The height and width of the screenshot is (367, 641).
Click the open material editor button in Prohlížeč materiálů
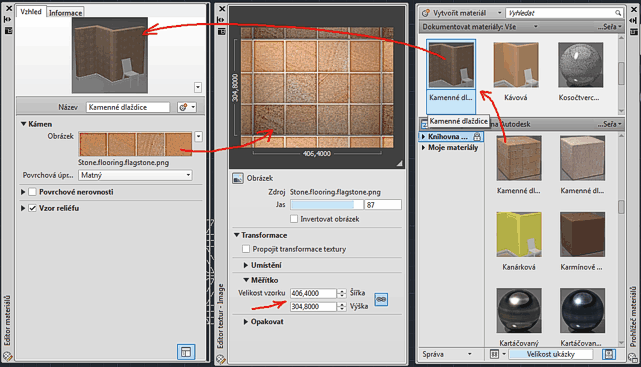609,354
